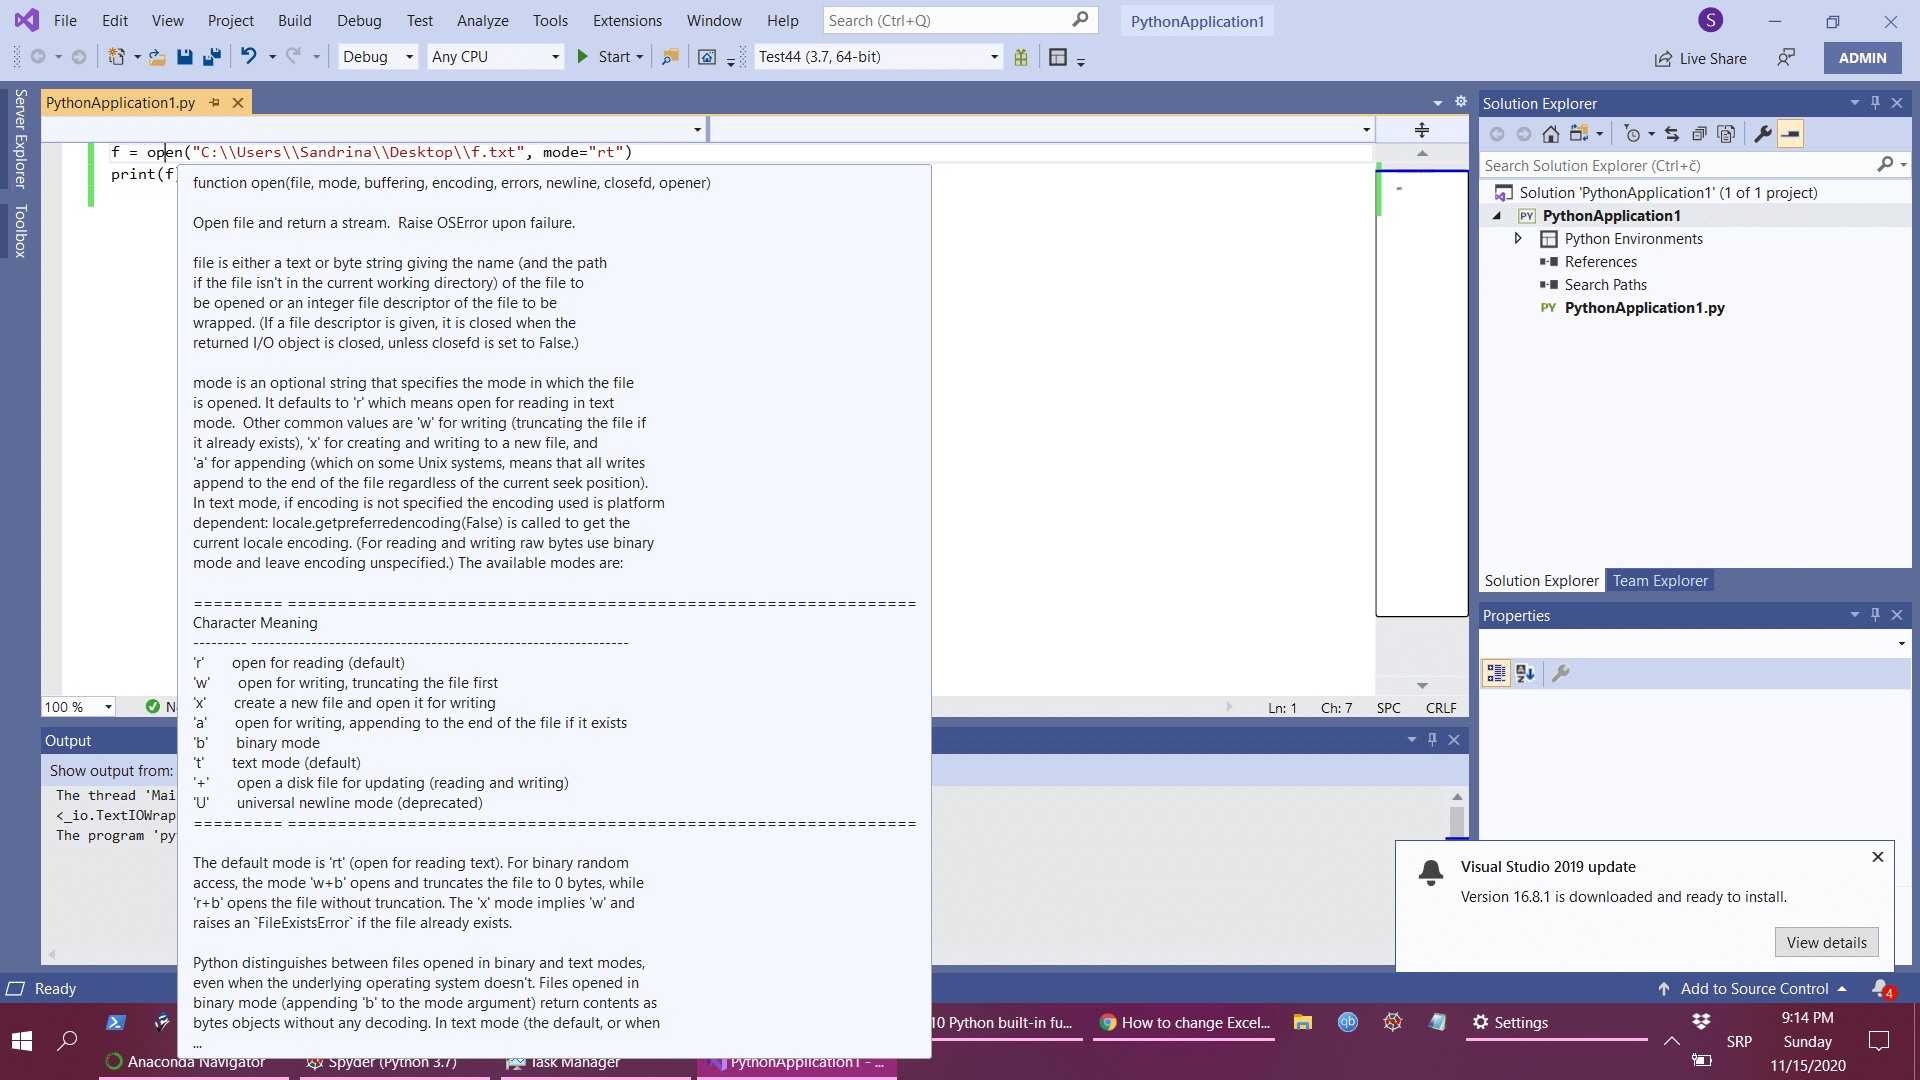The height and width of the screenshot is (1080, 1920).
Task: Open the Debug configuration dropdown
Action: [377, 57]
